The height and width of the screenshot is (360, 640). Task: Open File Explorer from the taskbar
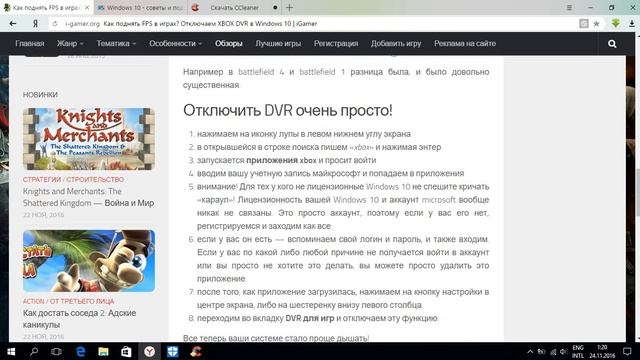click(103, 351)
